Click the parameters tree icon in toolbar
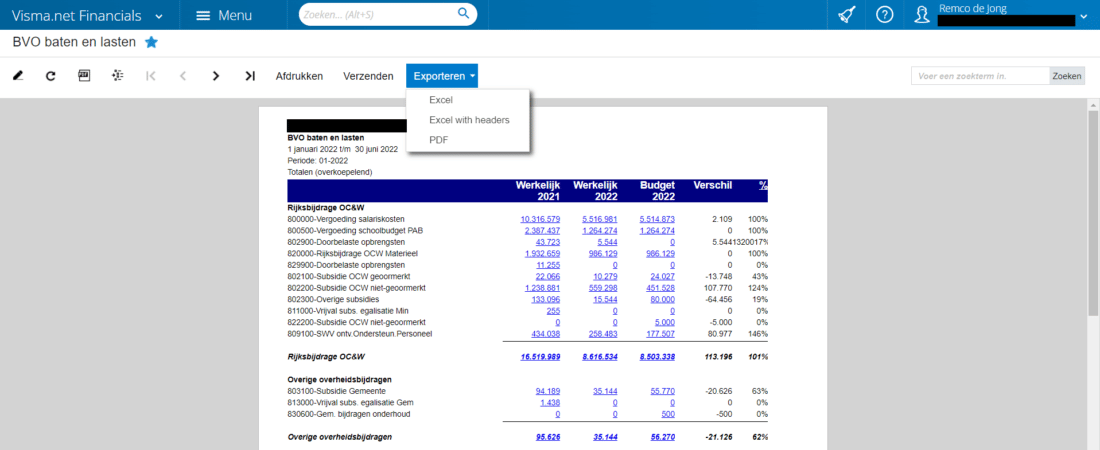 point(118,76)
